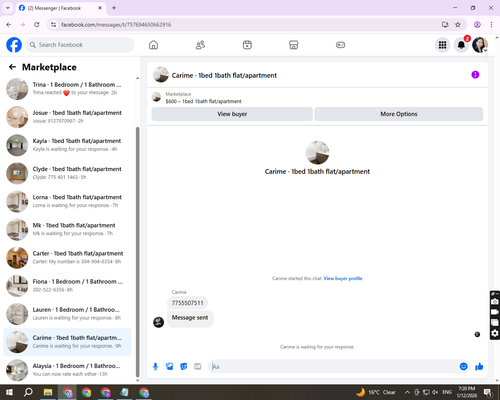Open Chrome profile icon

[477, 24]
